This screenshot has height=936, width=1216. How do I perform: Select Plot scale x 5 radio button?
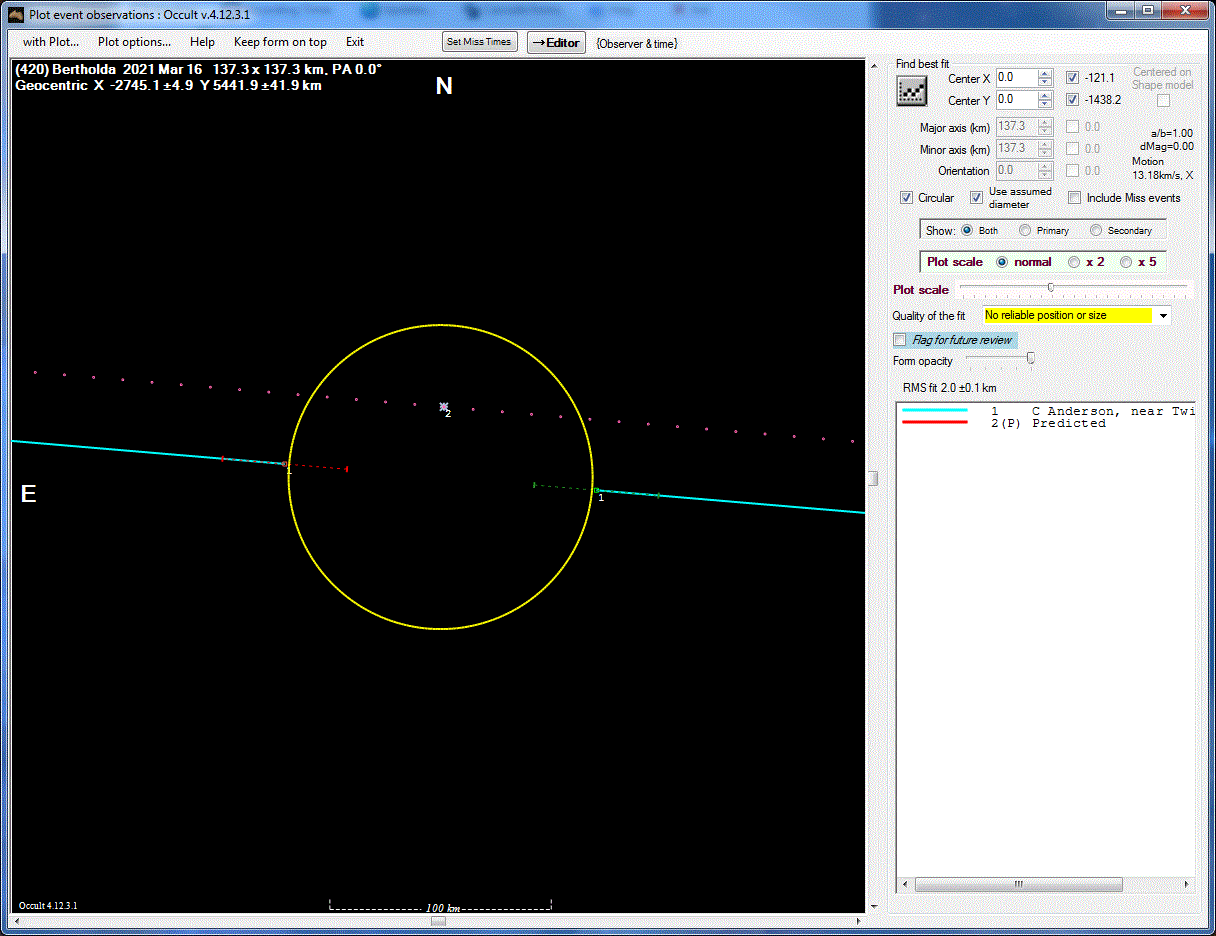pos(1126,262)
